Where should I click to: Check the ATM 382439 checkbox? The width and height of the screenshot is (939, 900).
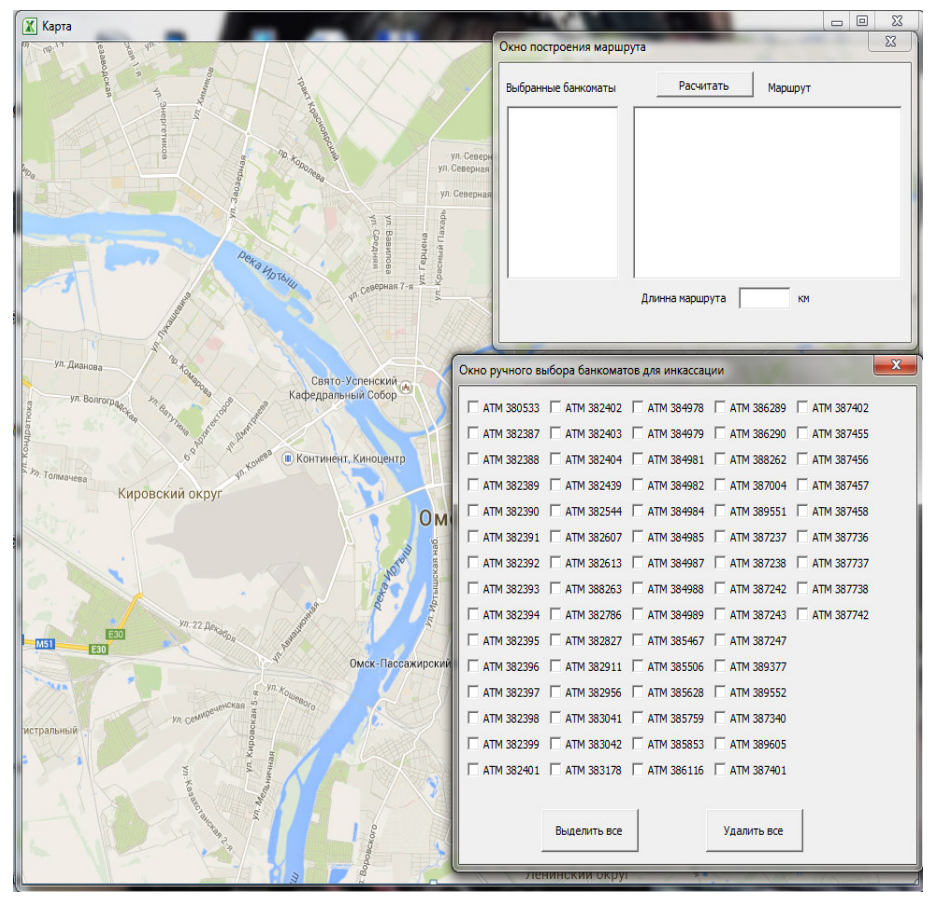point(556,485)
